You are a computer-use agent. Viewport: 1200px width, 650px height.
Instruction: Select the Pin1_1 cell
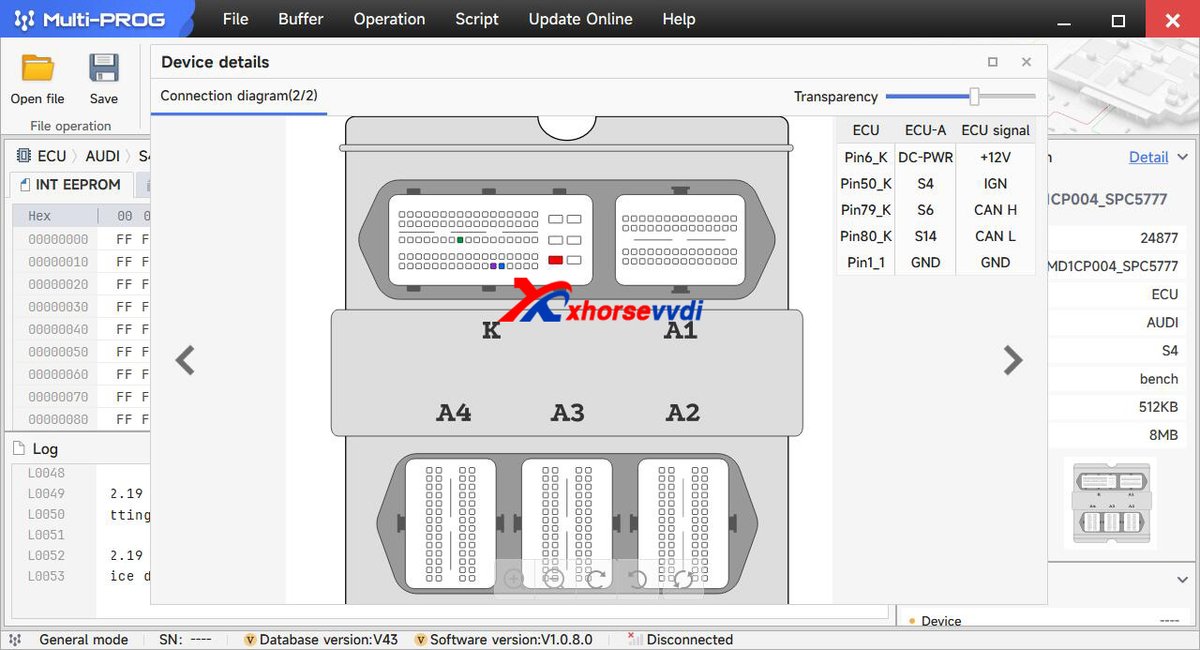point(866,262)
